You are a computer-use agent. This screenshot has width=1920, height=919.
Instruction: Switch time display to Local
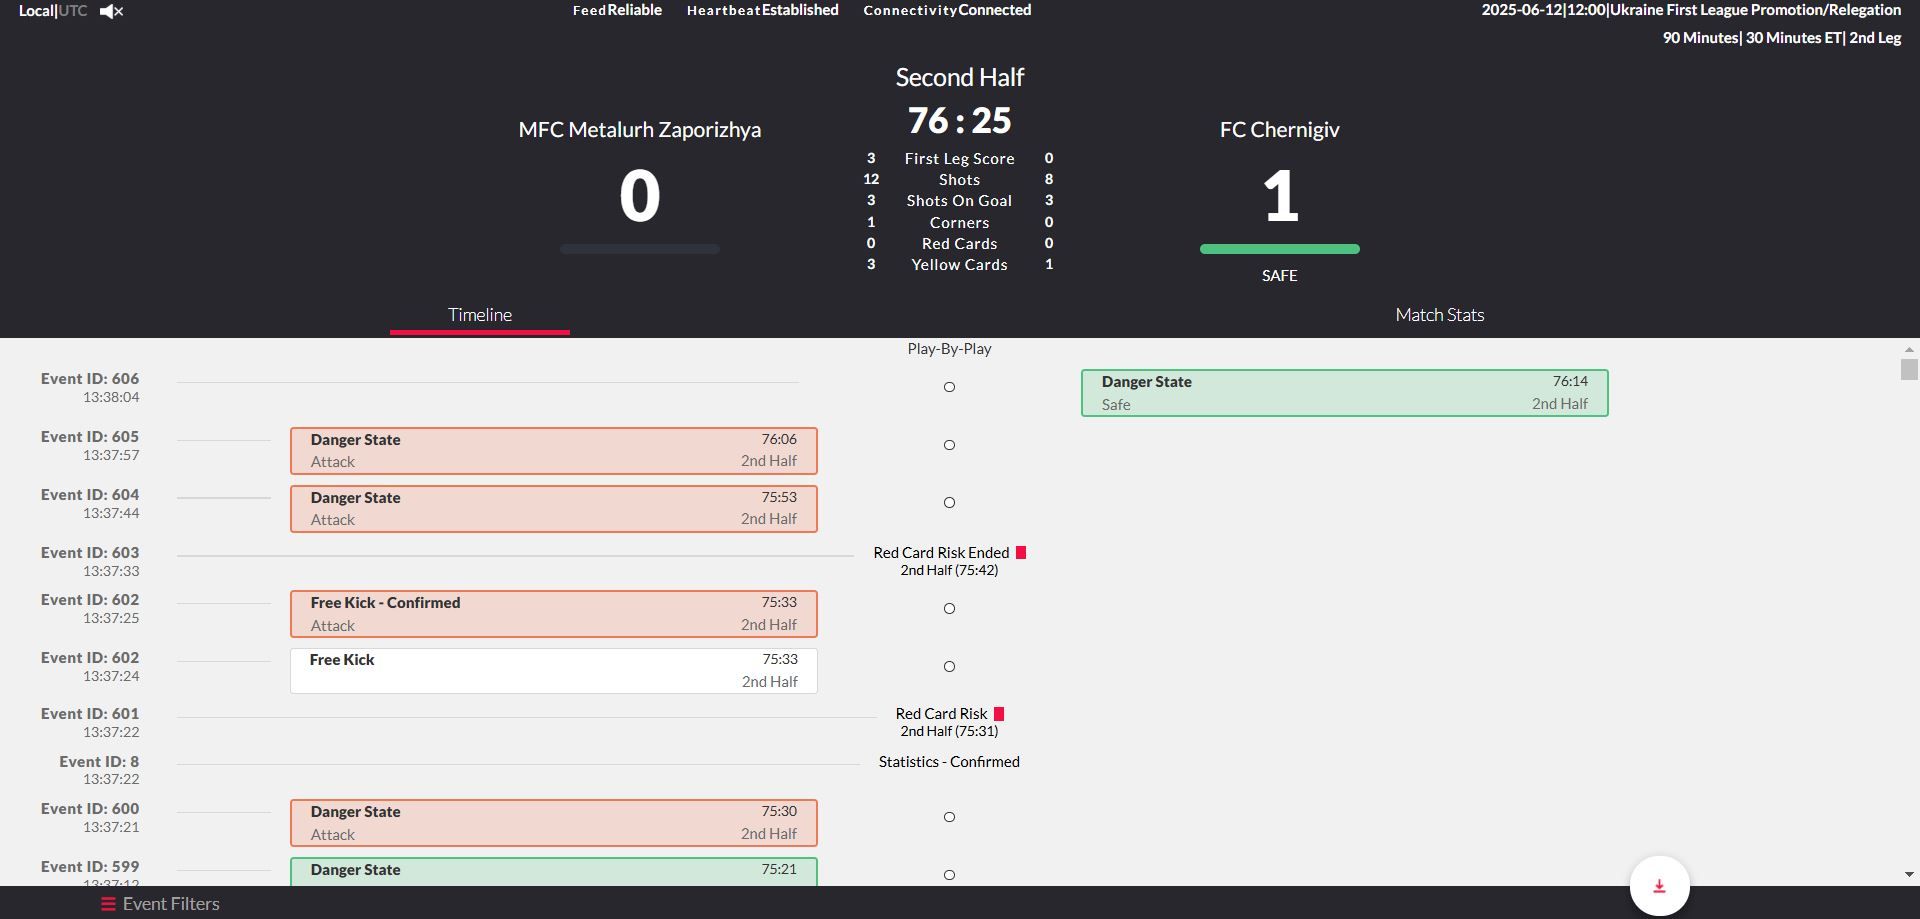tap(36, 11)
